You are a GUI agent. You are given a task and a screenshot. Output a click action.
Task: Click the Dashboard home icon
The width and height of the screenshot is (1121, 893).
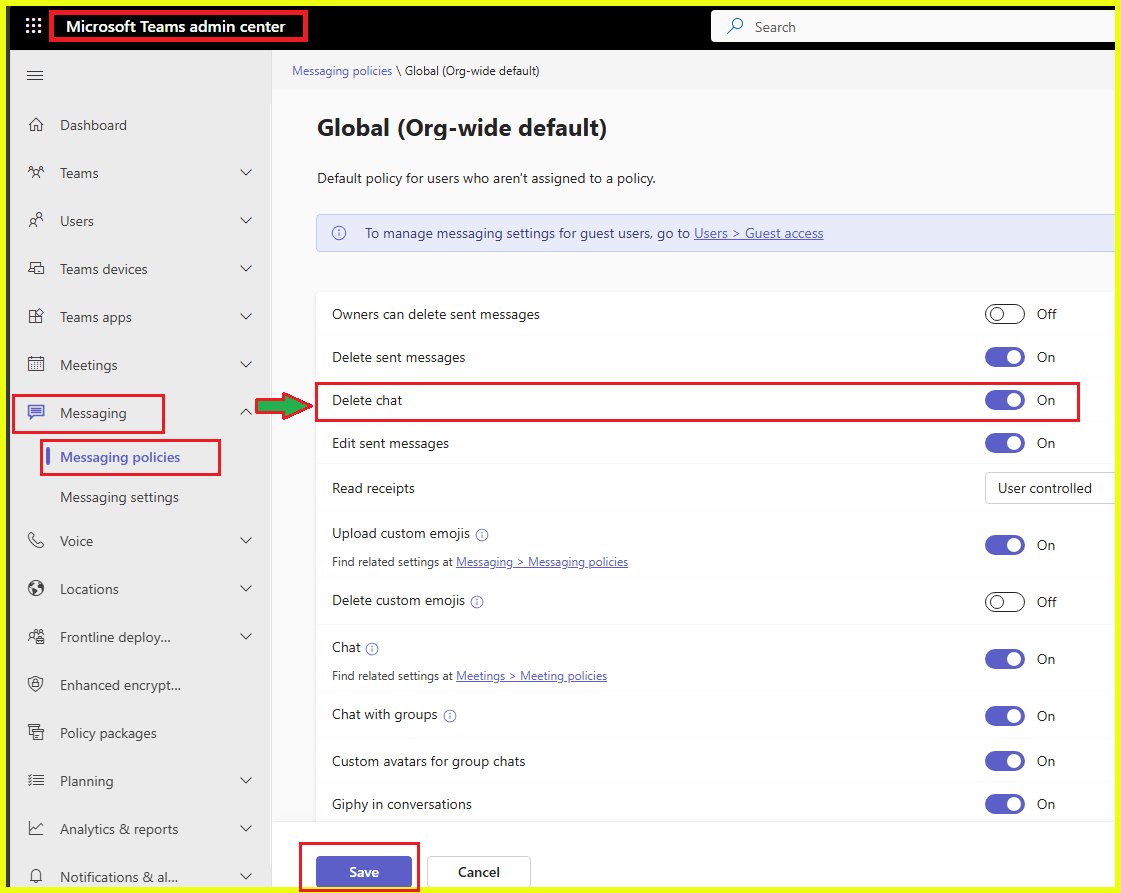36,124
